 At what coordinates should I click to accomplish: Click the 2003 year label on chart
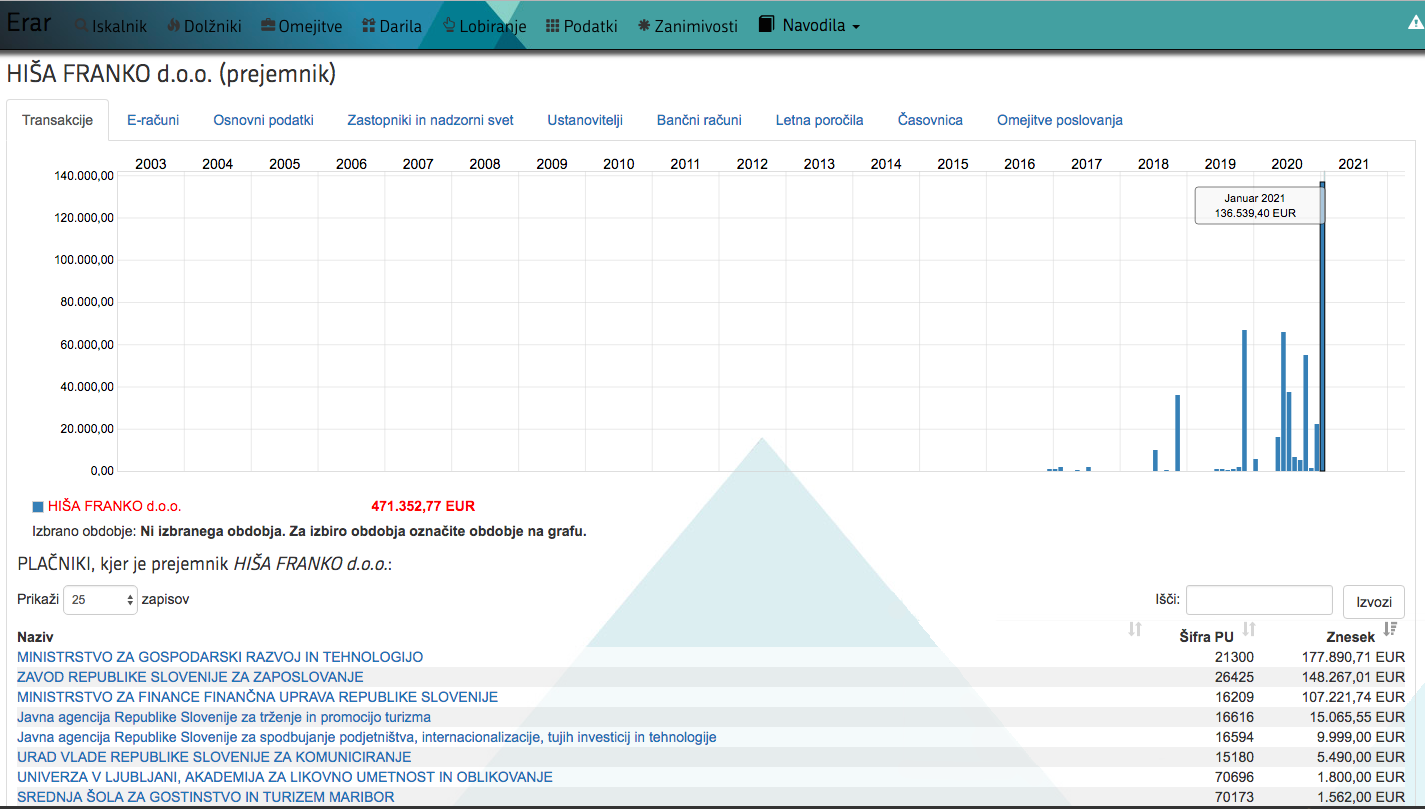(150, 164)
